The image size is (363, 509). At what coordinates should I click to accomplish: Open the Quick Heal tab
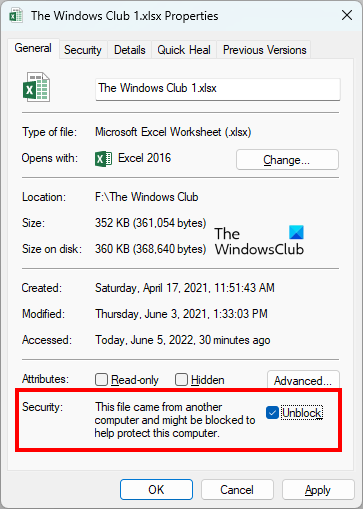click(x=184, y=50)
